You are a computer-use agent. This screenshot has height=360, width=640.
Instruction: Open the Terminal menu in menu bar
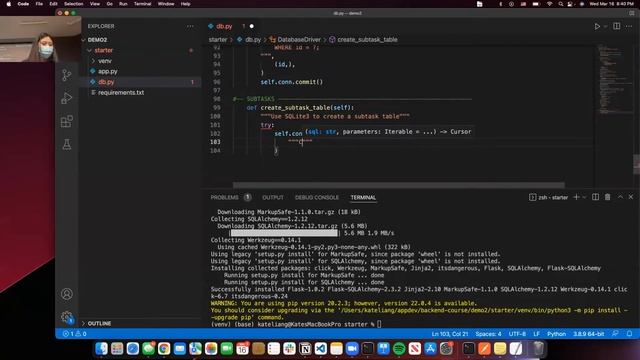click(142, 4)
